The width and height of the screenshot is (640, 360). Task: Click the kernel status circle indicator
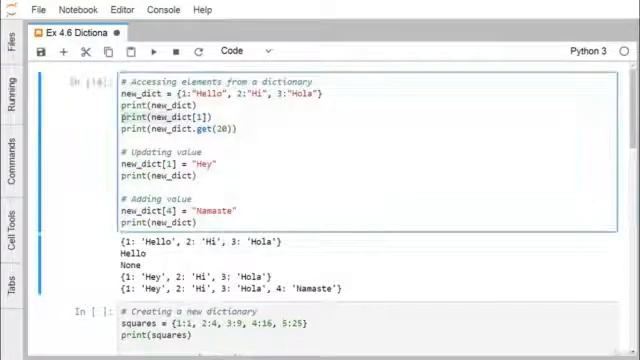[624, 51]
